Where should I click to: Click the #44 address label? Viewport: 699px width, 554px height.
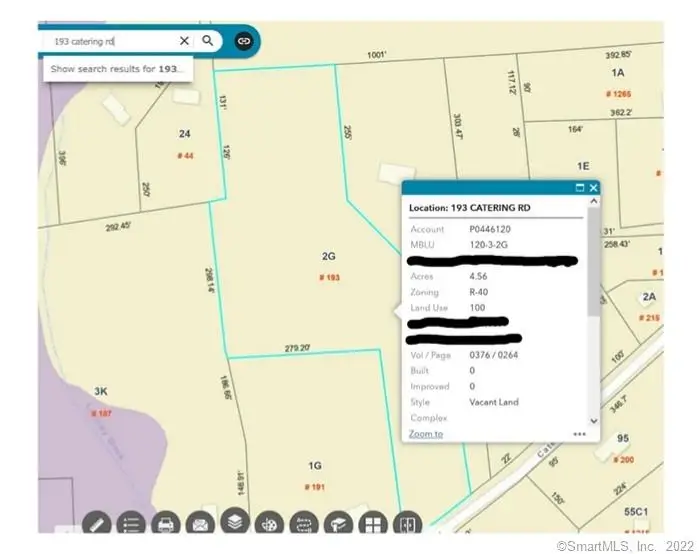click(185, 156)
